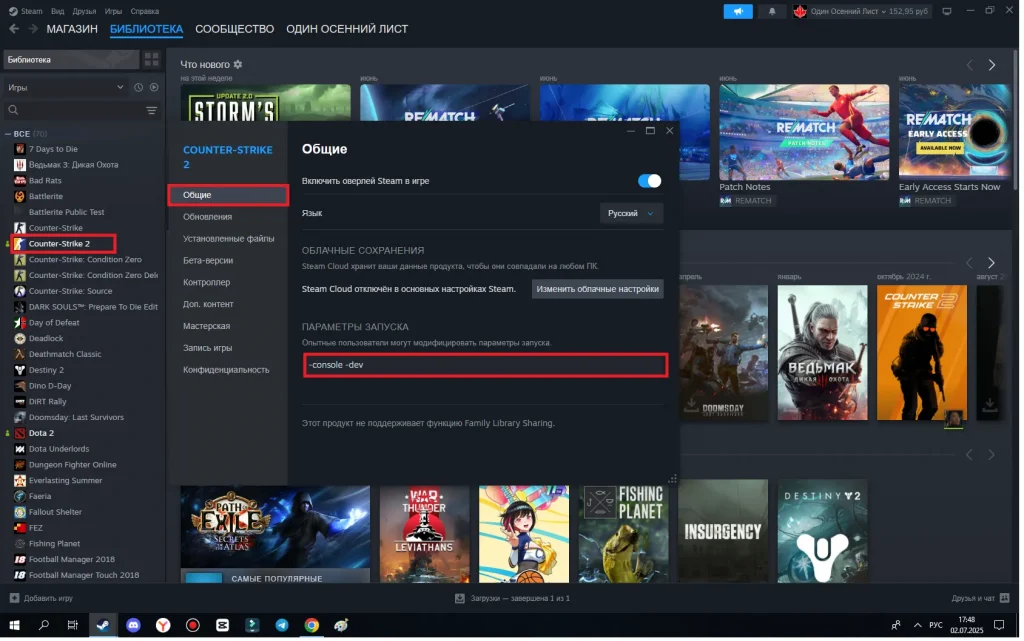This screenshot has height=641, width=1024.
Task: Open the library filter options icon
Action: 152,110
